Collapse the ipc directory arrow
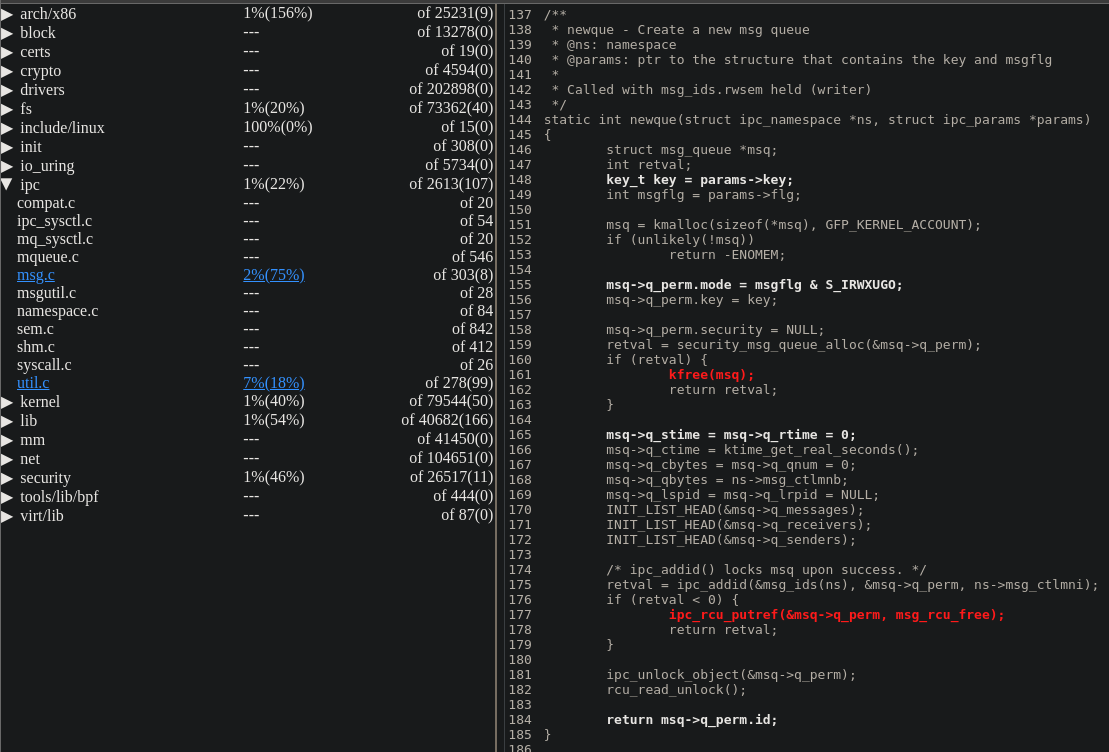Viewport: 1109px width, 752px height. point(7,185)
